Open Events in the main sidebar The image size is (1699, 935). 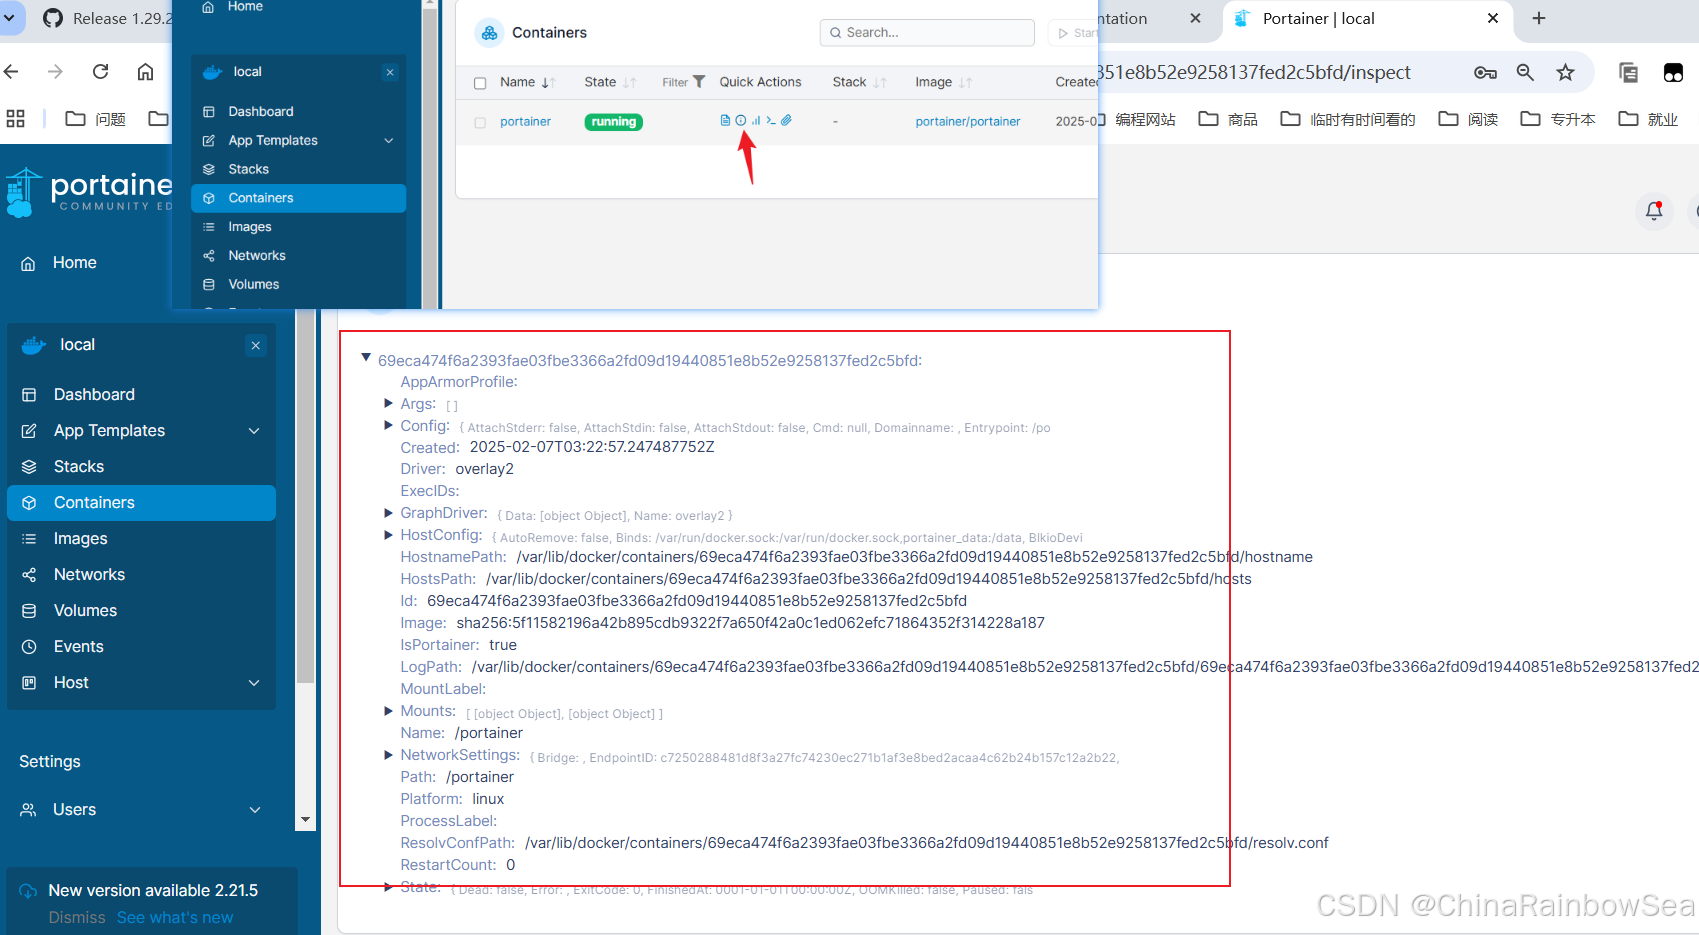pos(141,647)
